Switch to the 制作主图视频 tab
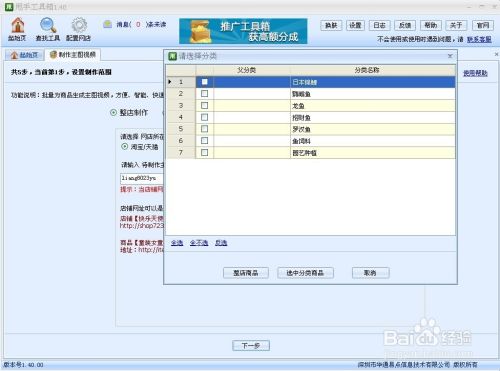 (x=73, y=54)
